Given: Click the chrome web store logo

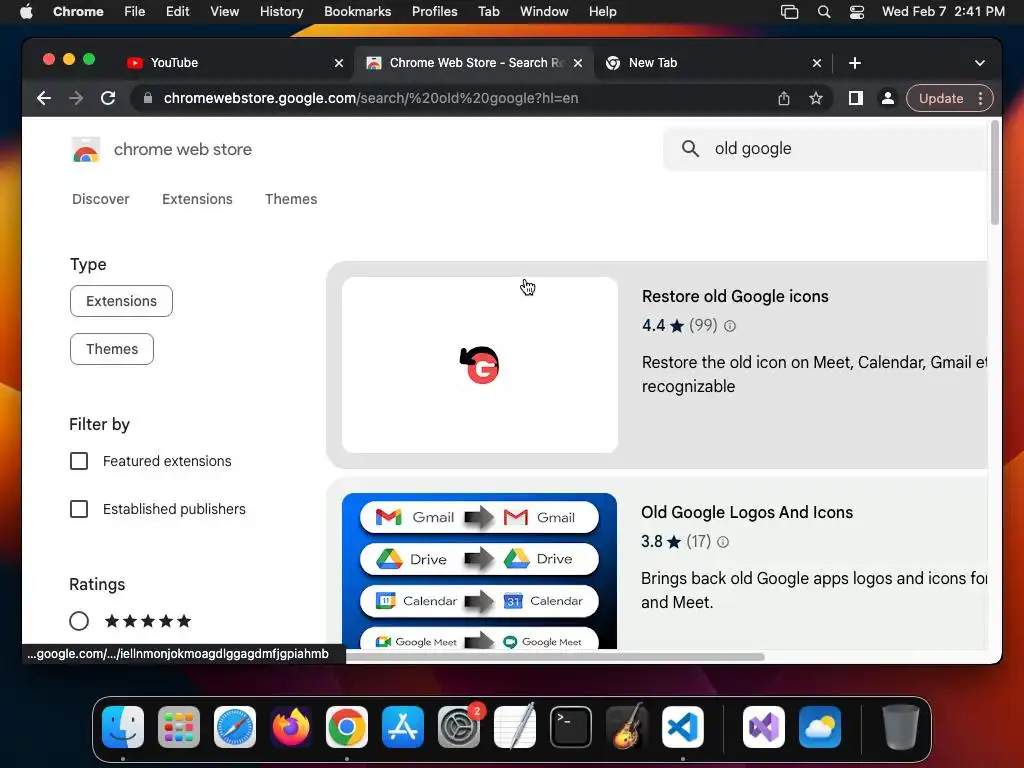Looking at the screenshot, I should (x=86, y=150).
